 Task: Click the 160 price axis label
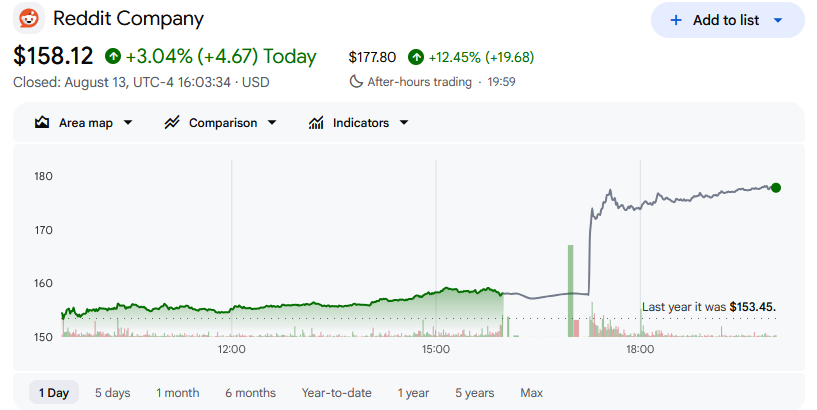[x=43, y=283]
